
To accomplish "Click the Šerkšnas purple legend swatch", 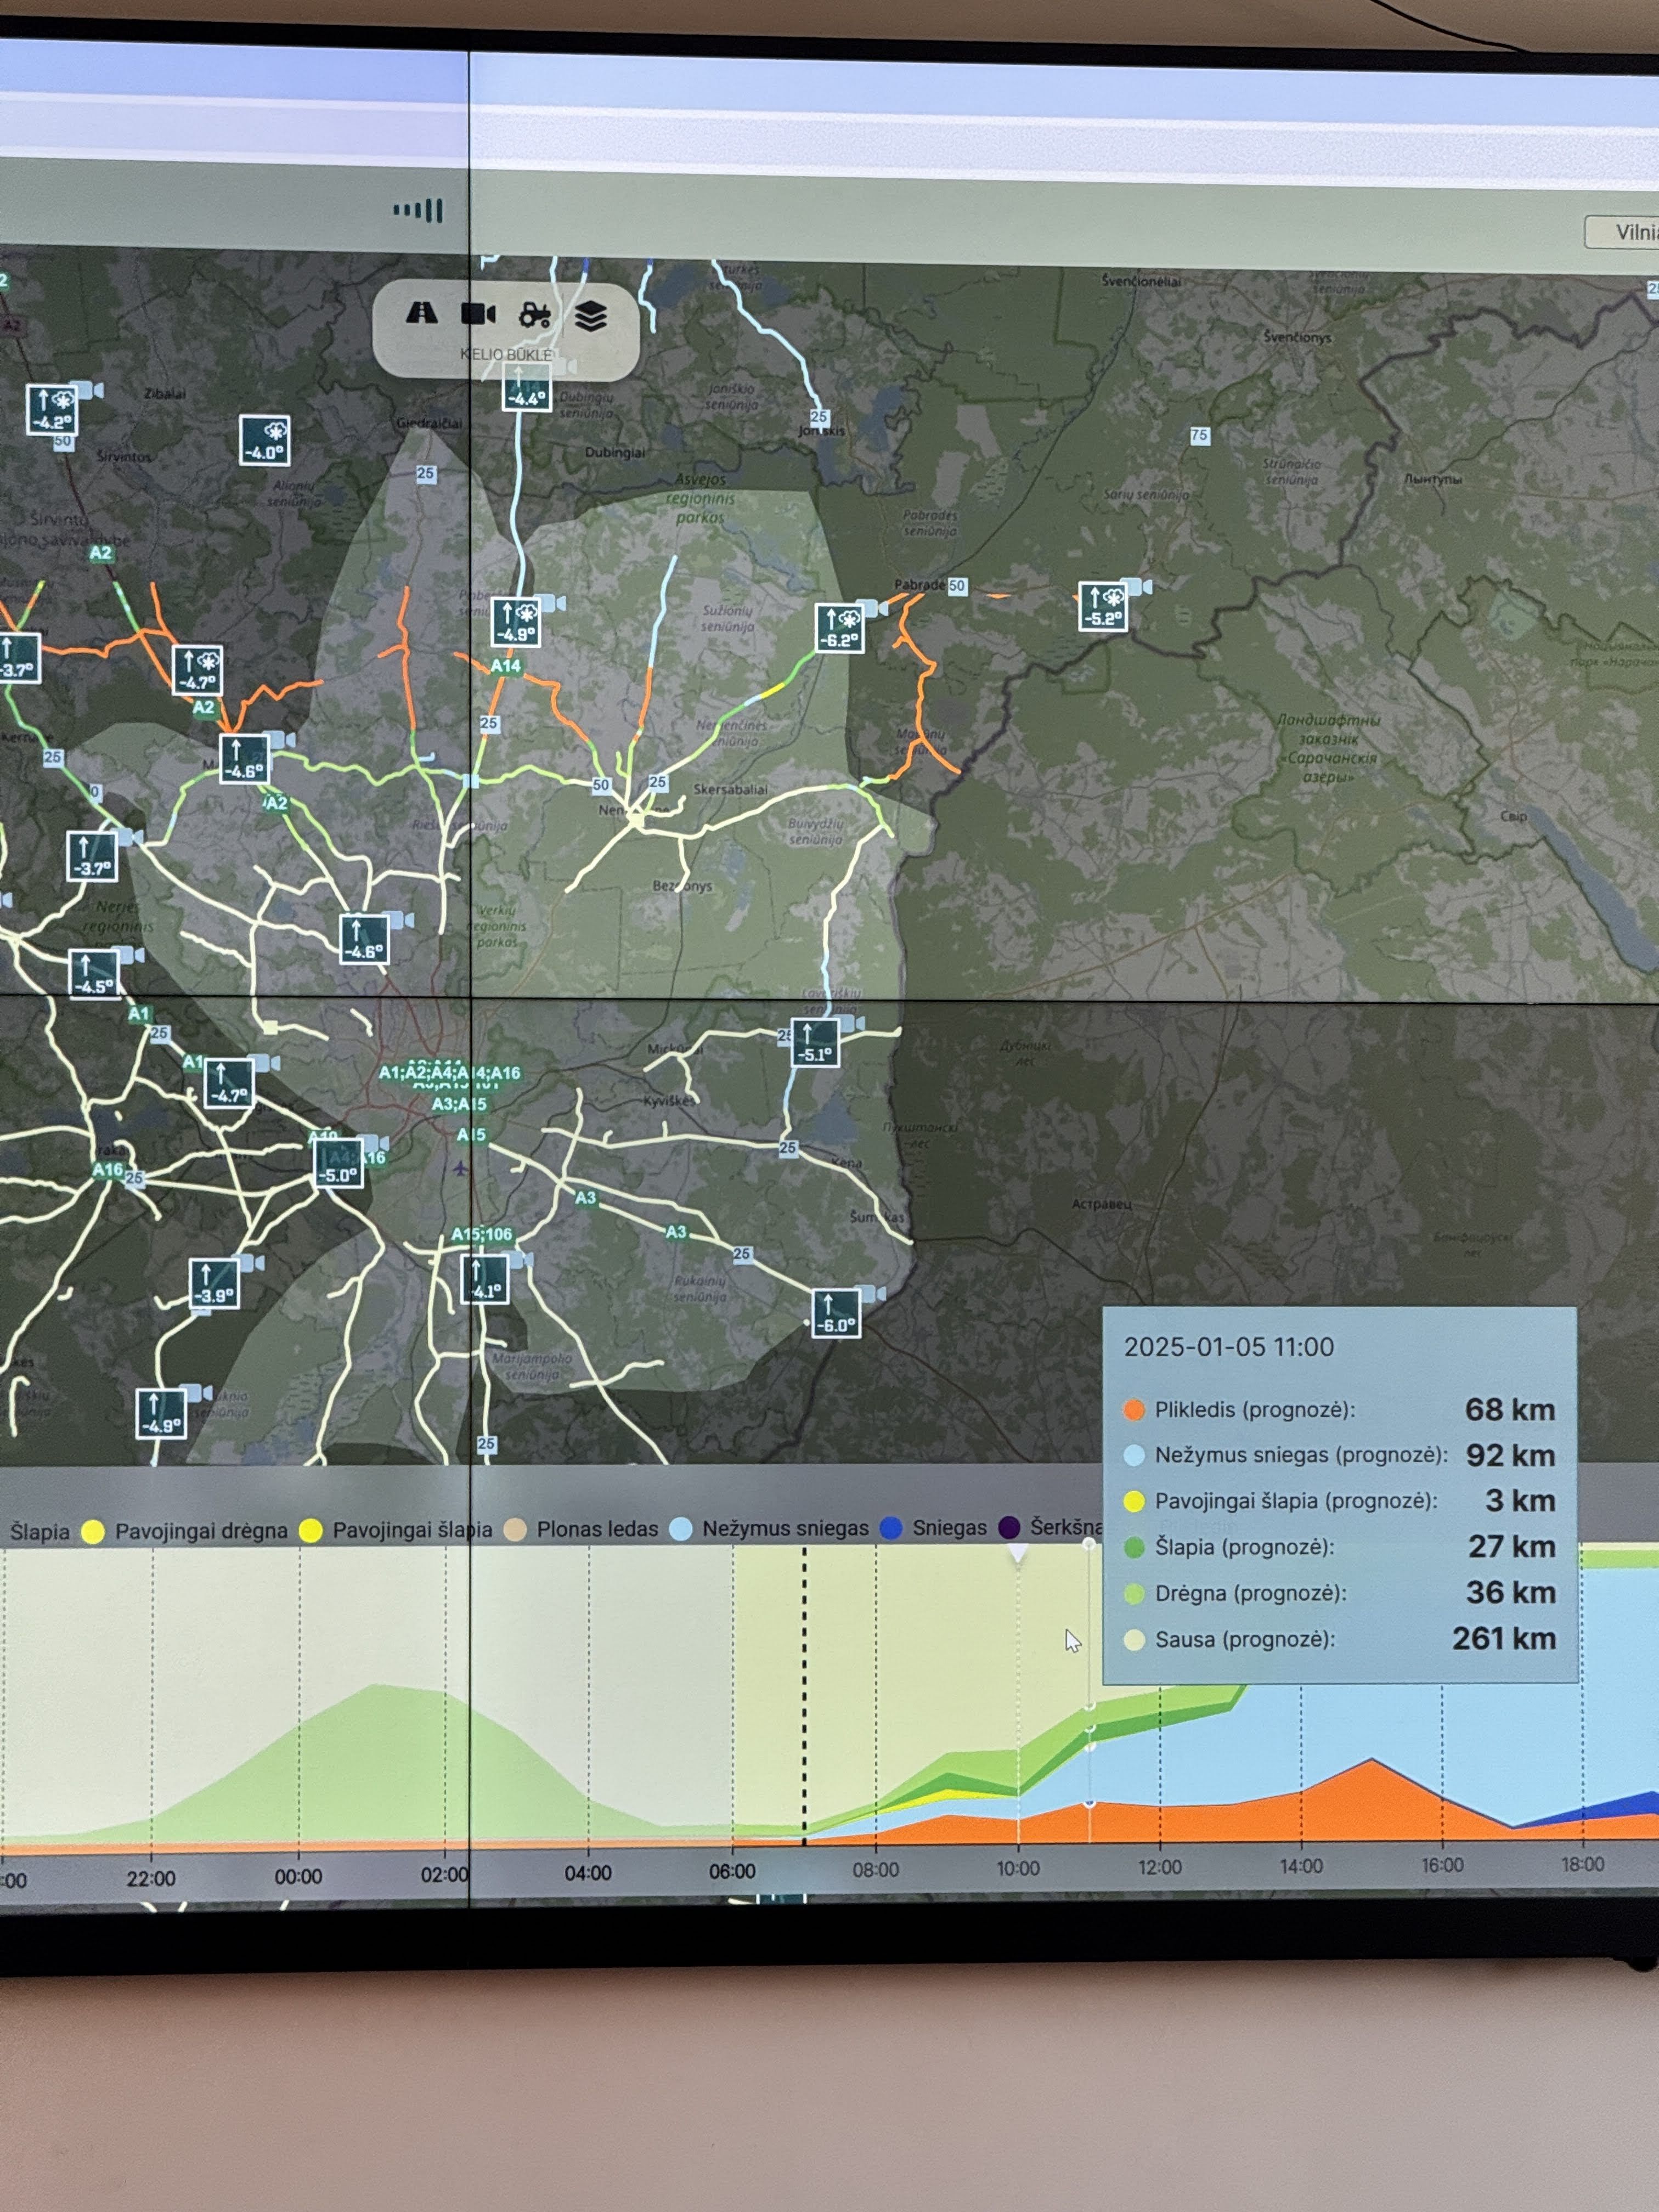I will (x=1010, y=1528).
